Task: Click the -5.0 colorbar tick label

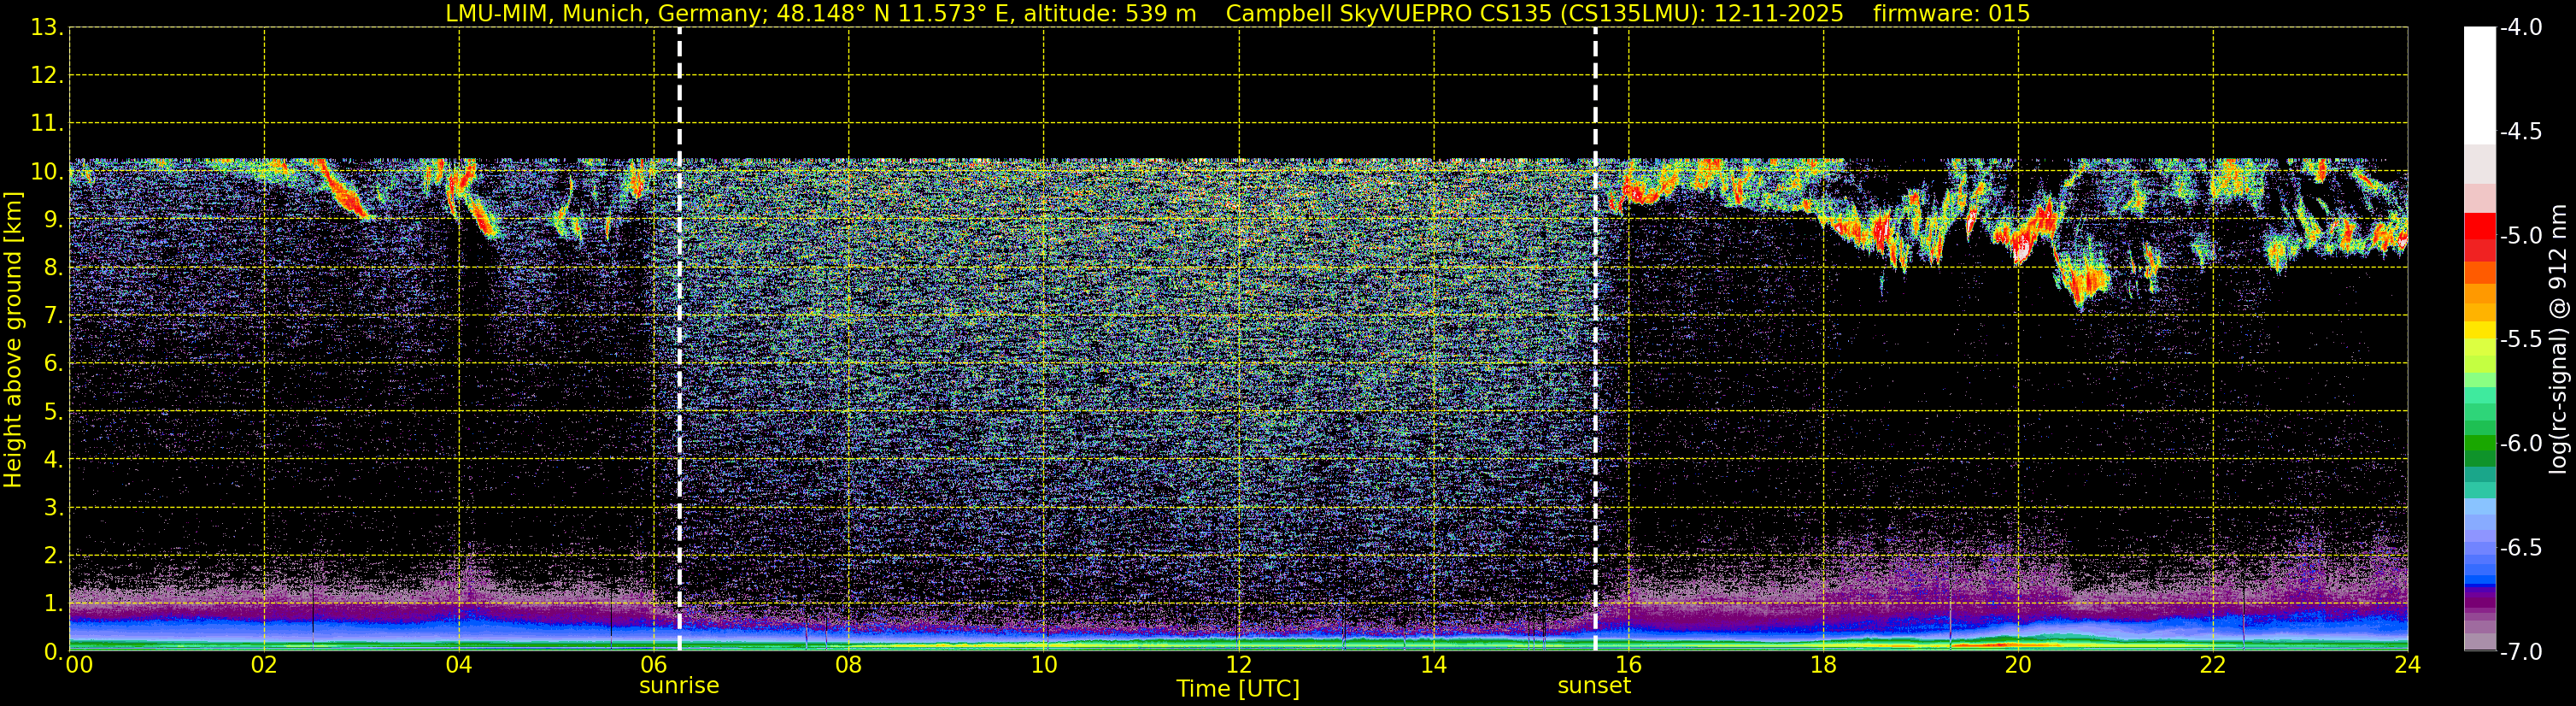Action: tap(2520, 236)
